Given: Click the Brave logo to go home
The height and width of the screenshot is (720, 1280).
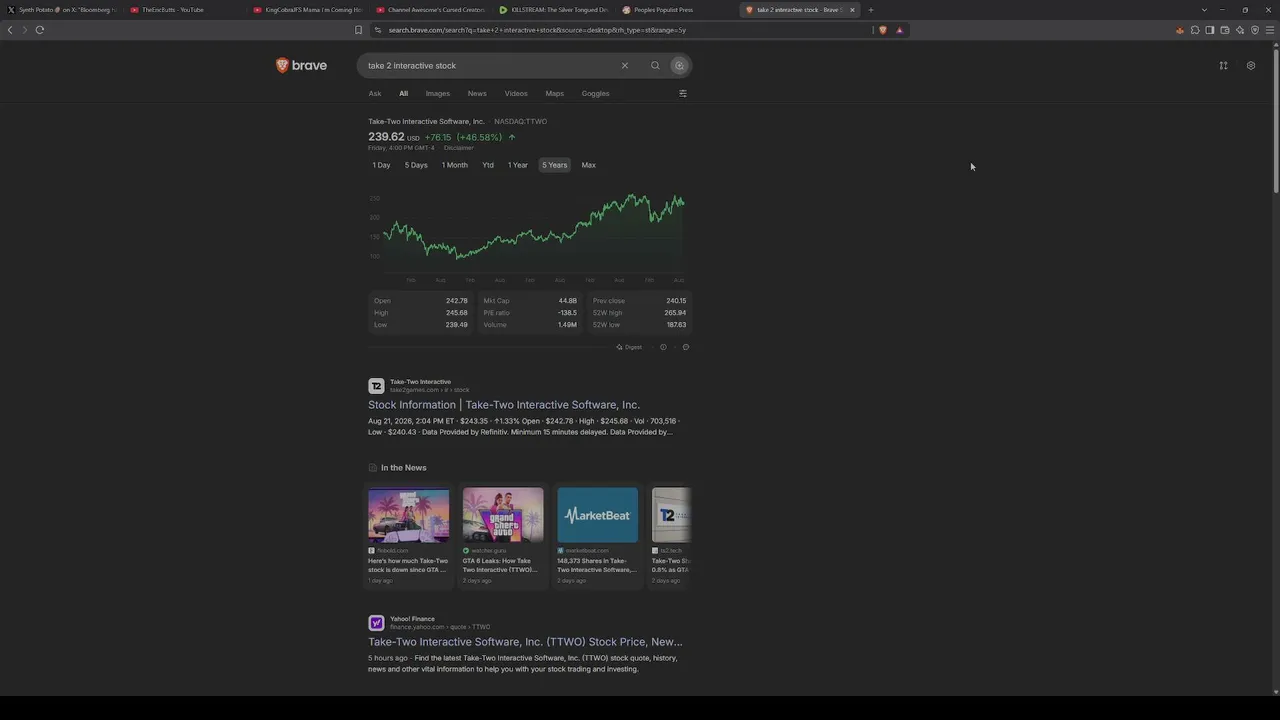Looking at the screenshot, I should click(x=301, y=66).
